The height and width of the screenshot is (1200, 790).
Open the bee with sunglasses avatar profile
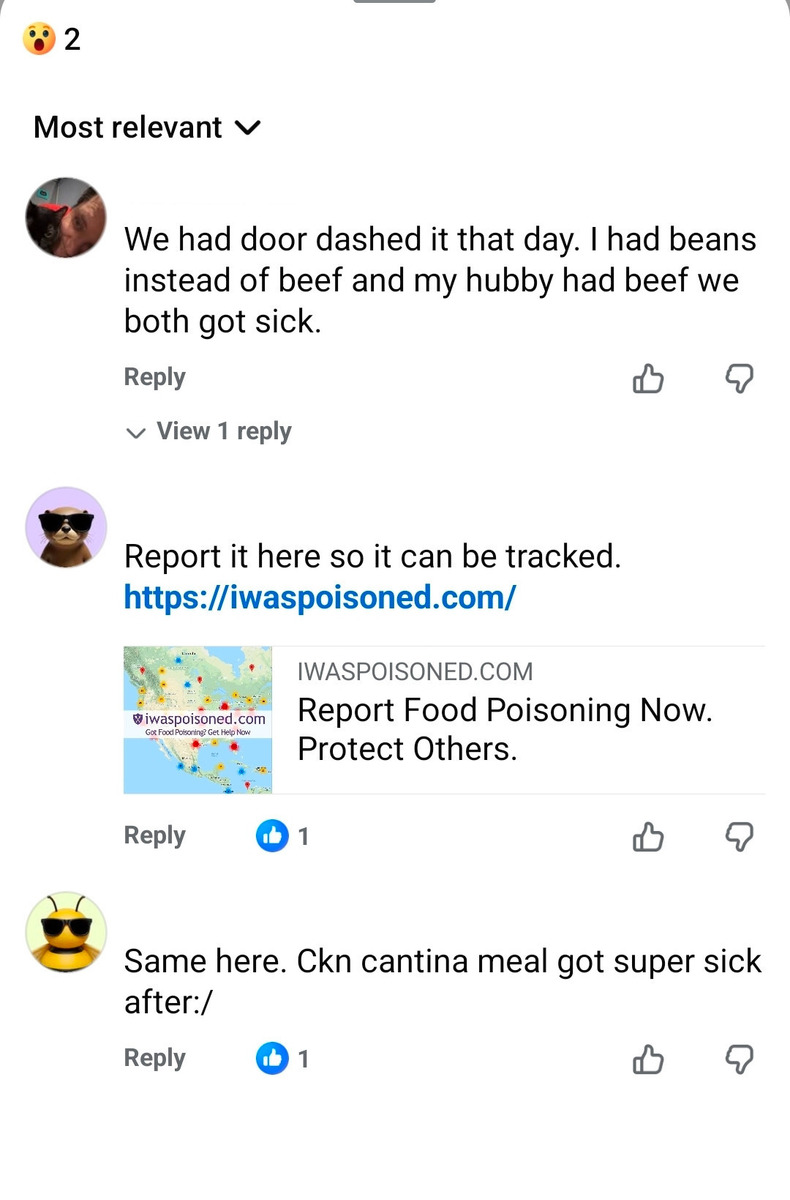pyautogui.click(x=66, y=931)
